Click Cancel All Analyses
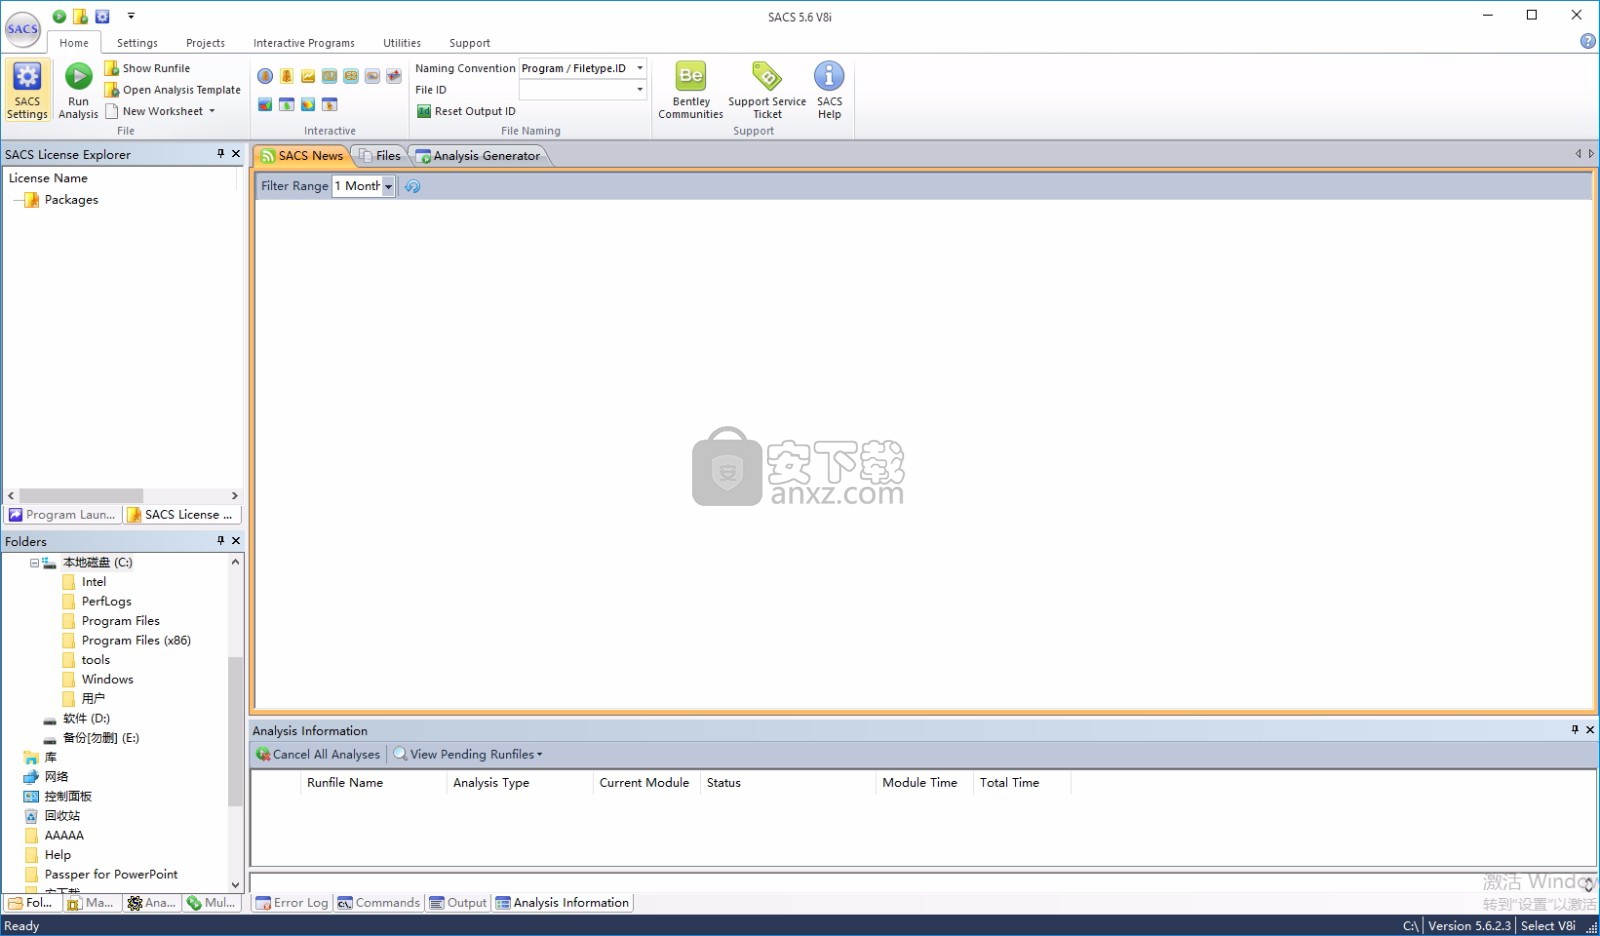 (x=318, y=755)
